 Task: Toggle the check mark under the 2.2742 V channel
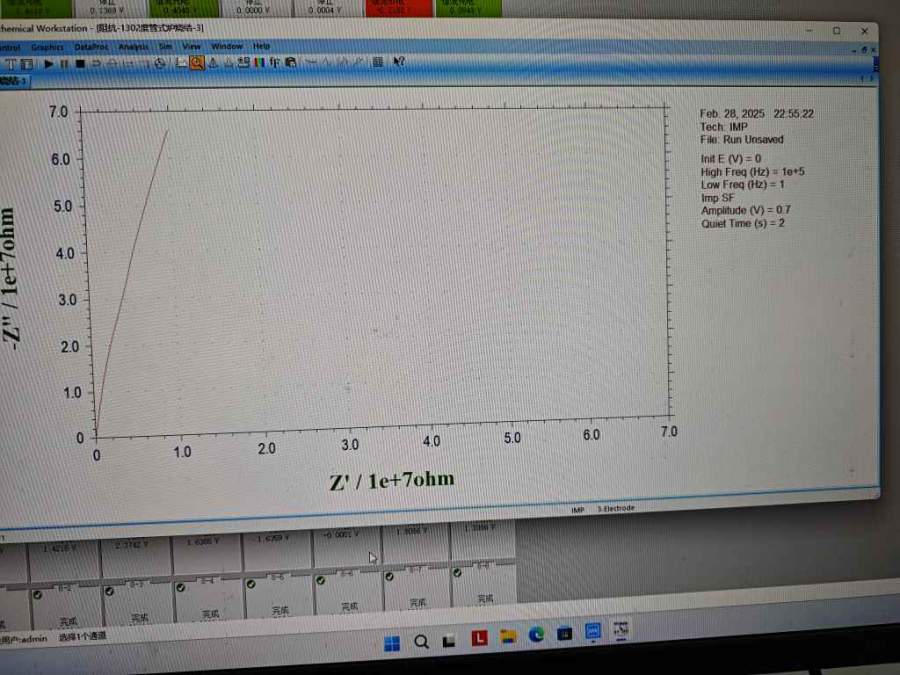coord(109,589)
